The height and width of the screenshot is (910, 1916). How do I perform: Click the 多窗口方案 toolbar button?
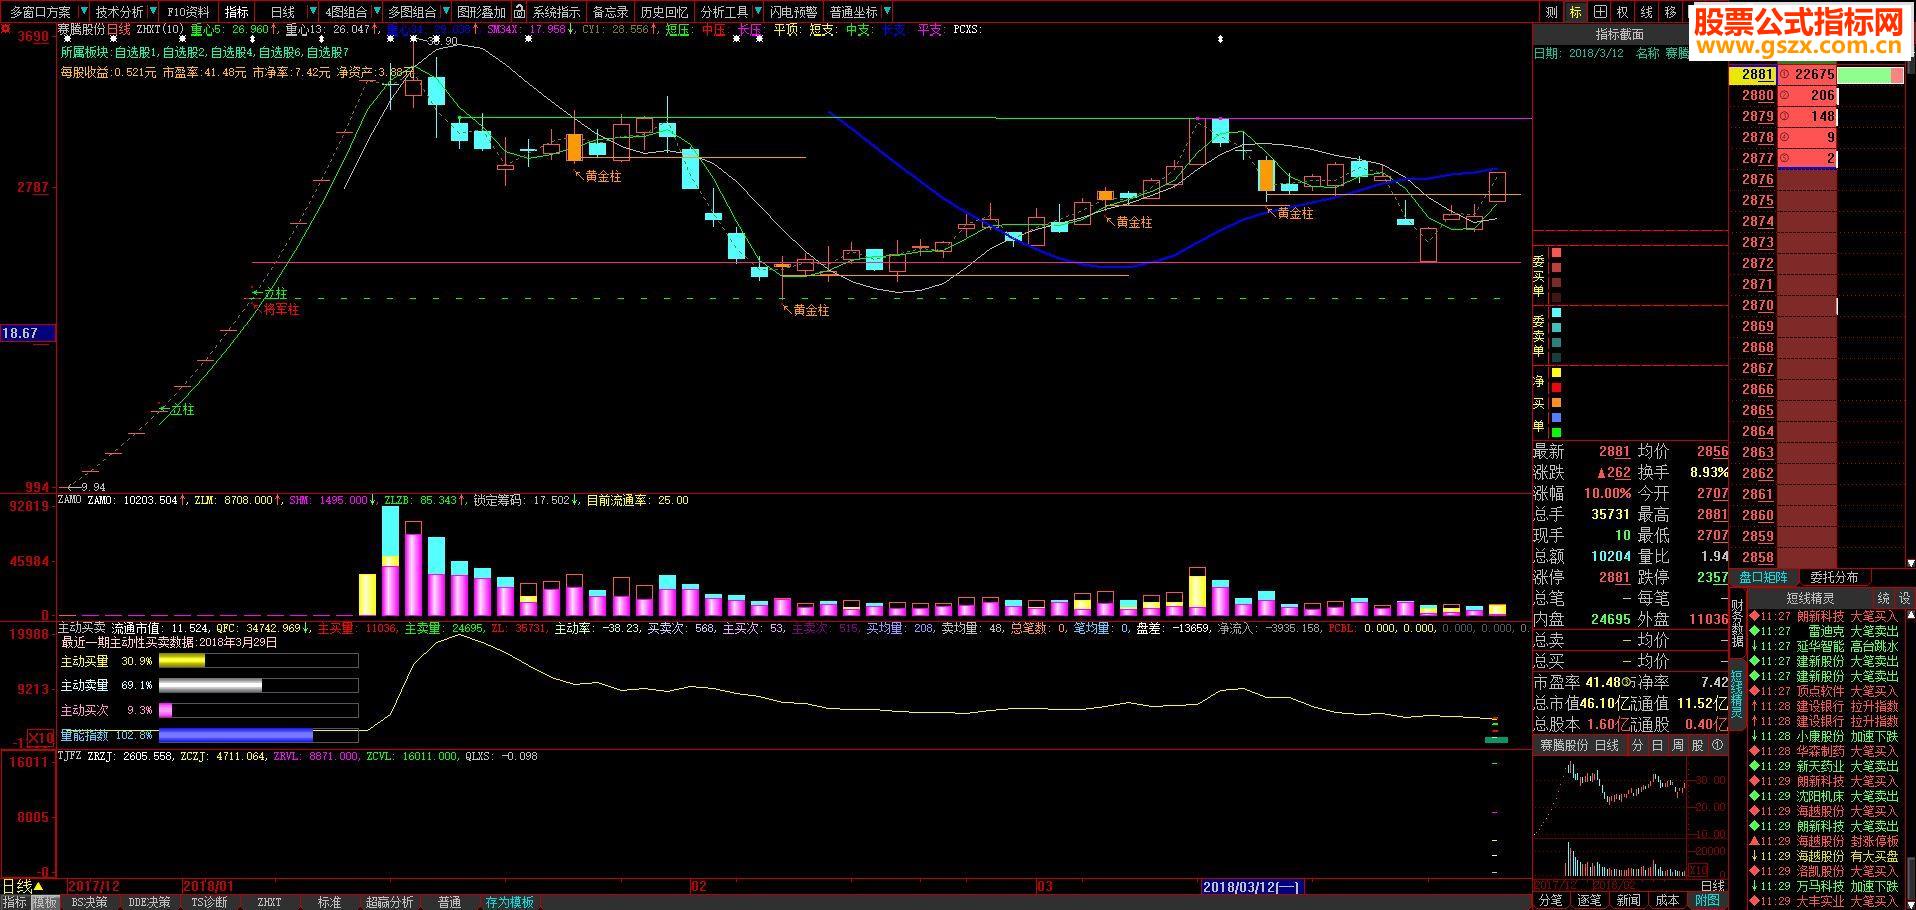[x=40, y=12]
